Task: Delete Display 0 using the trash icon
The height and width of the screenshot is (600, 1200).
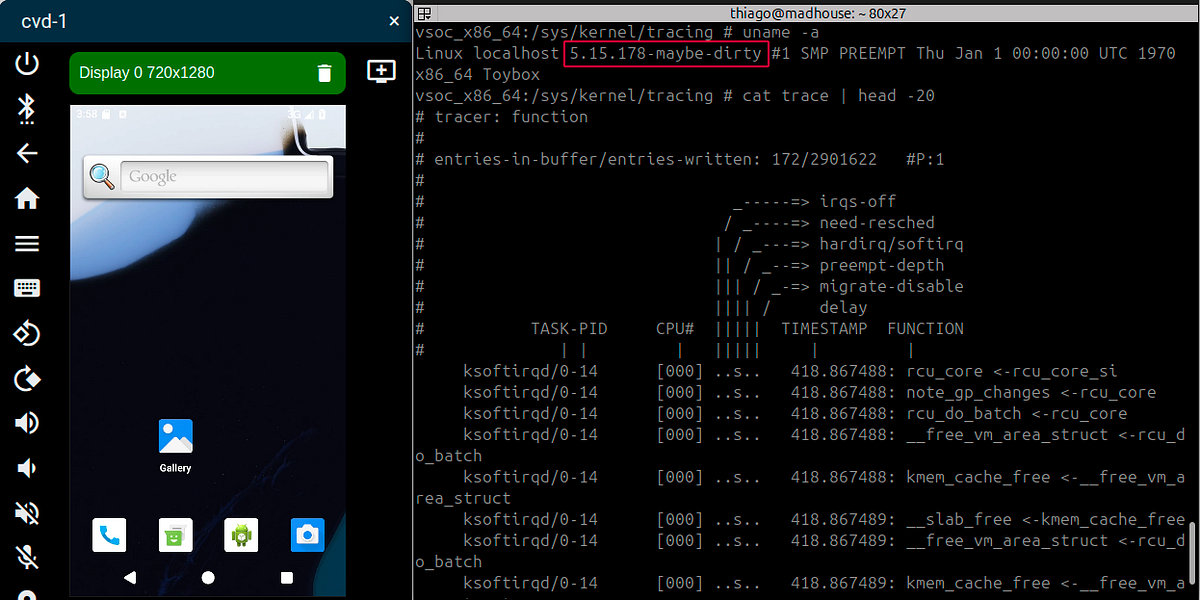Action: 324,71
